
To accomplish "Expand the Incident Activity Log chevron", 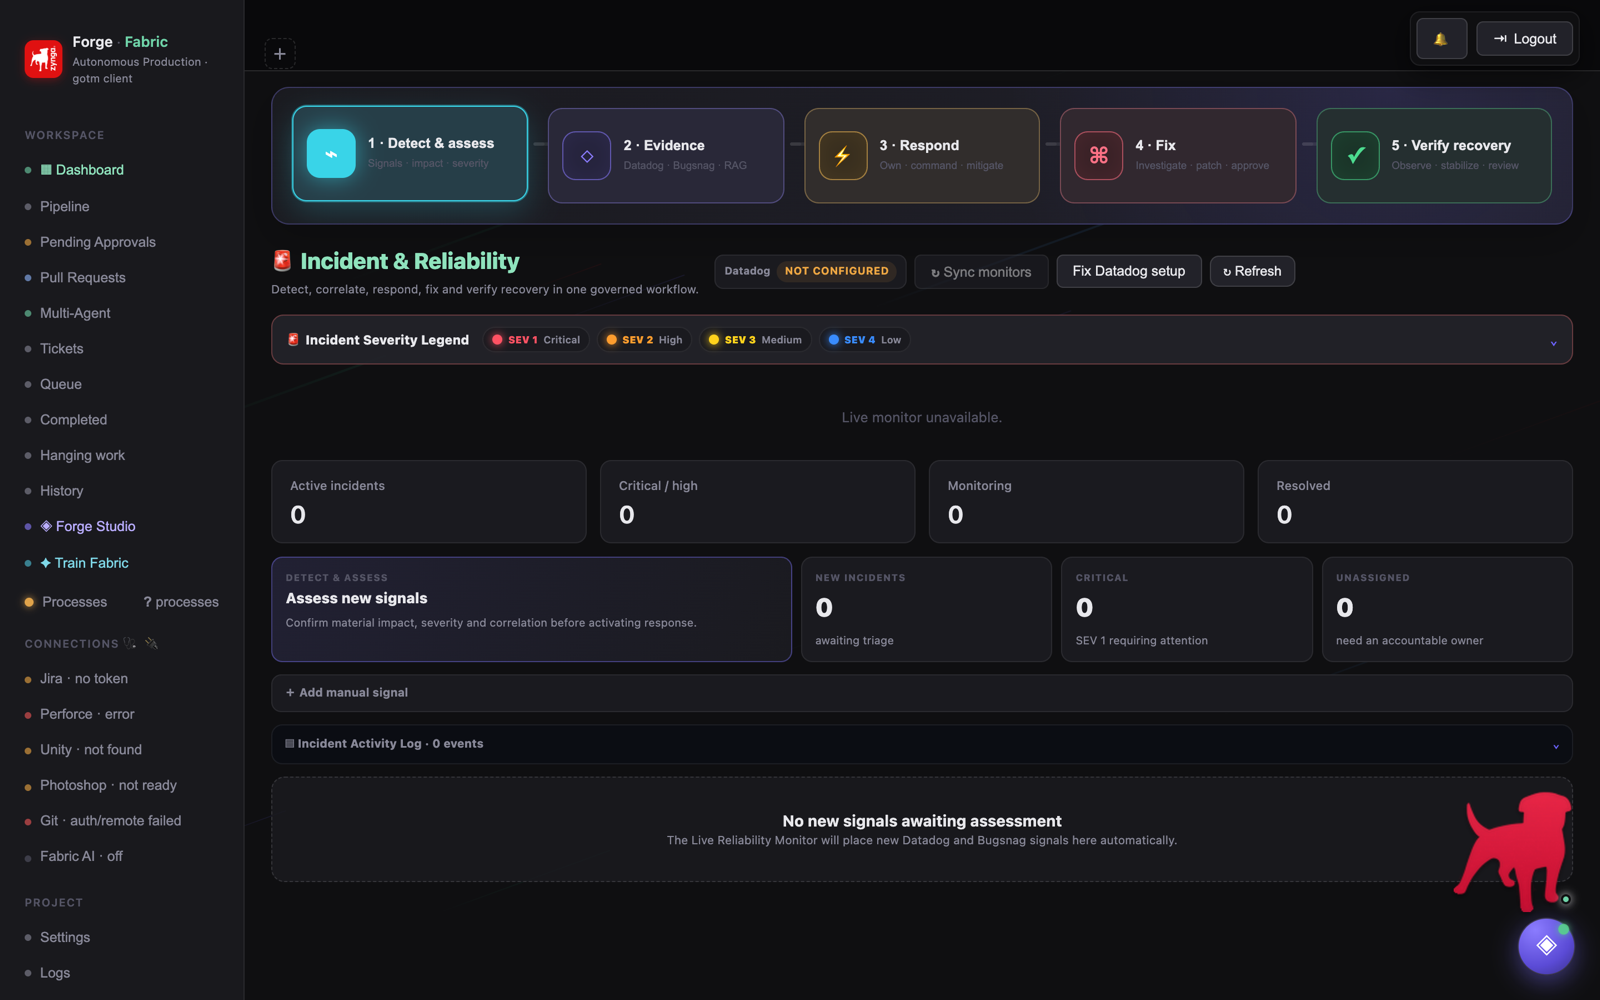I will pos(1555,746).
